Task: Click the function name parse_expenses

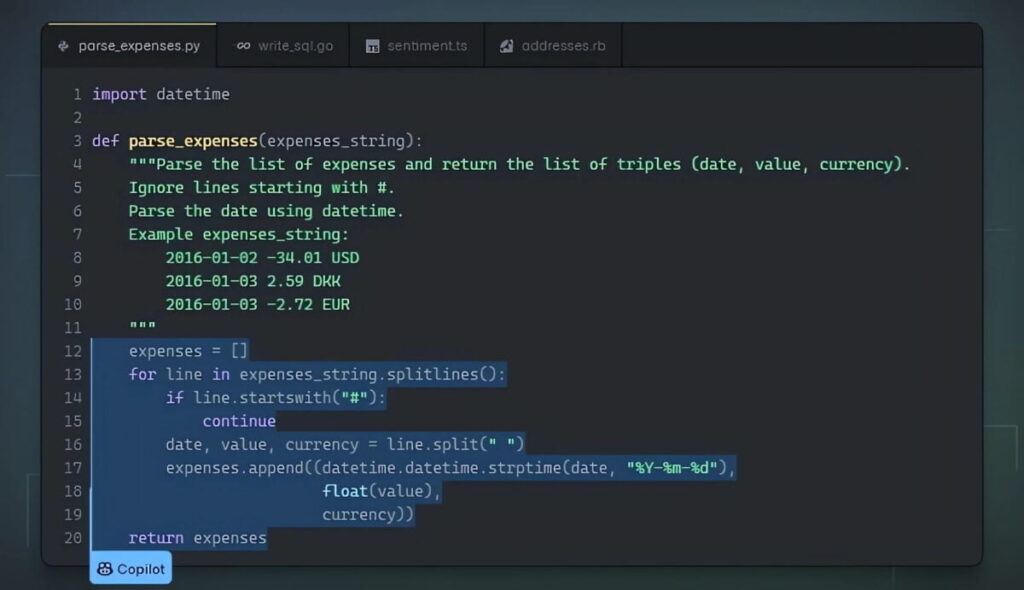Action: pyautogui.click(x=192, y=140)
